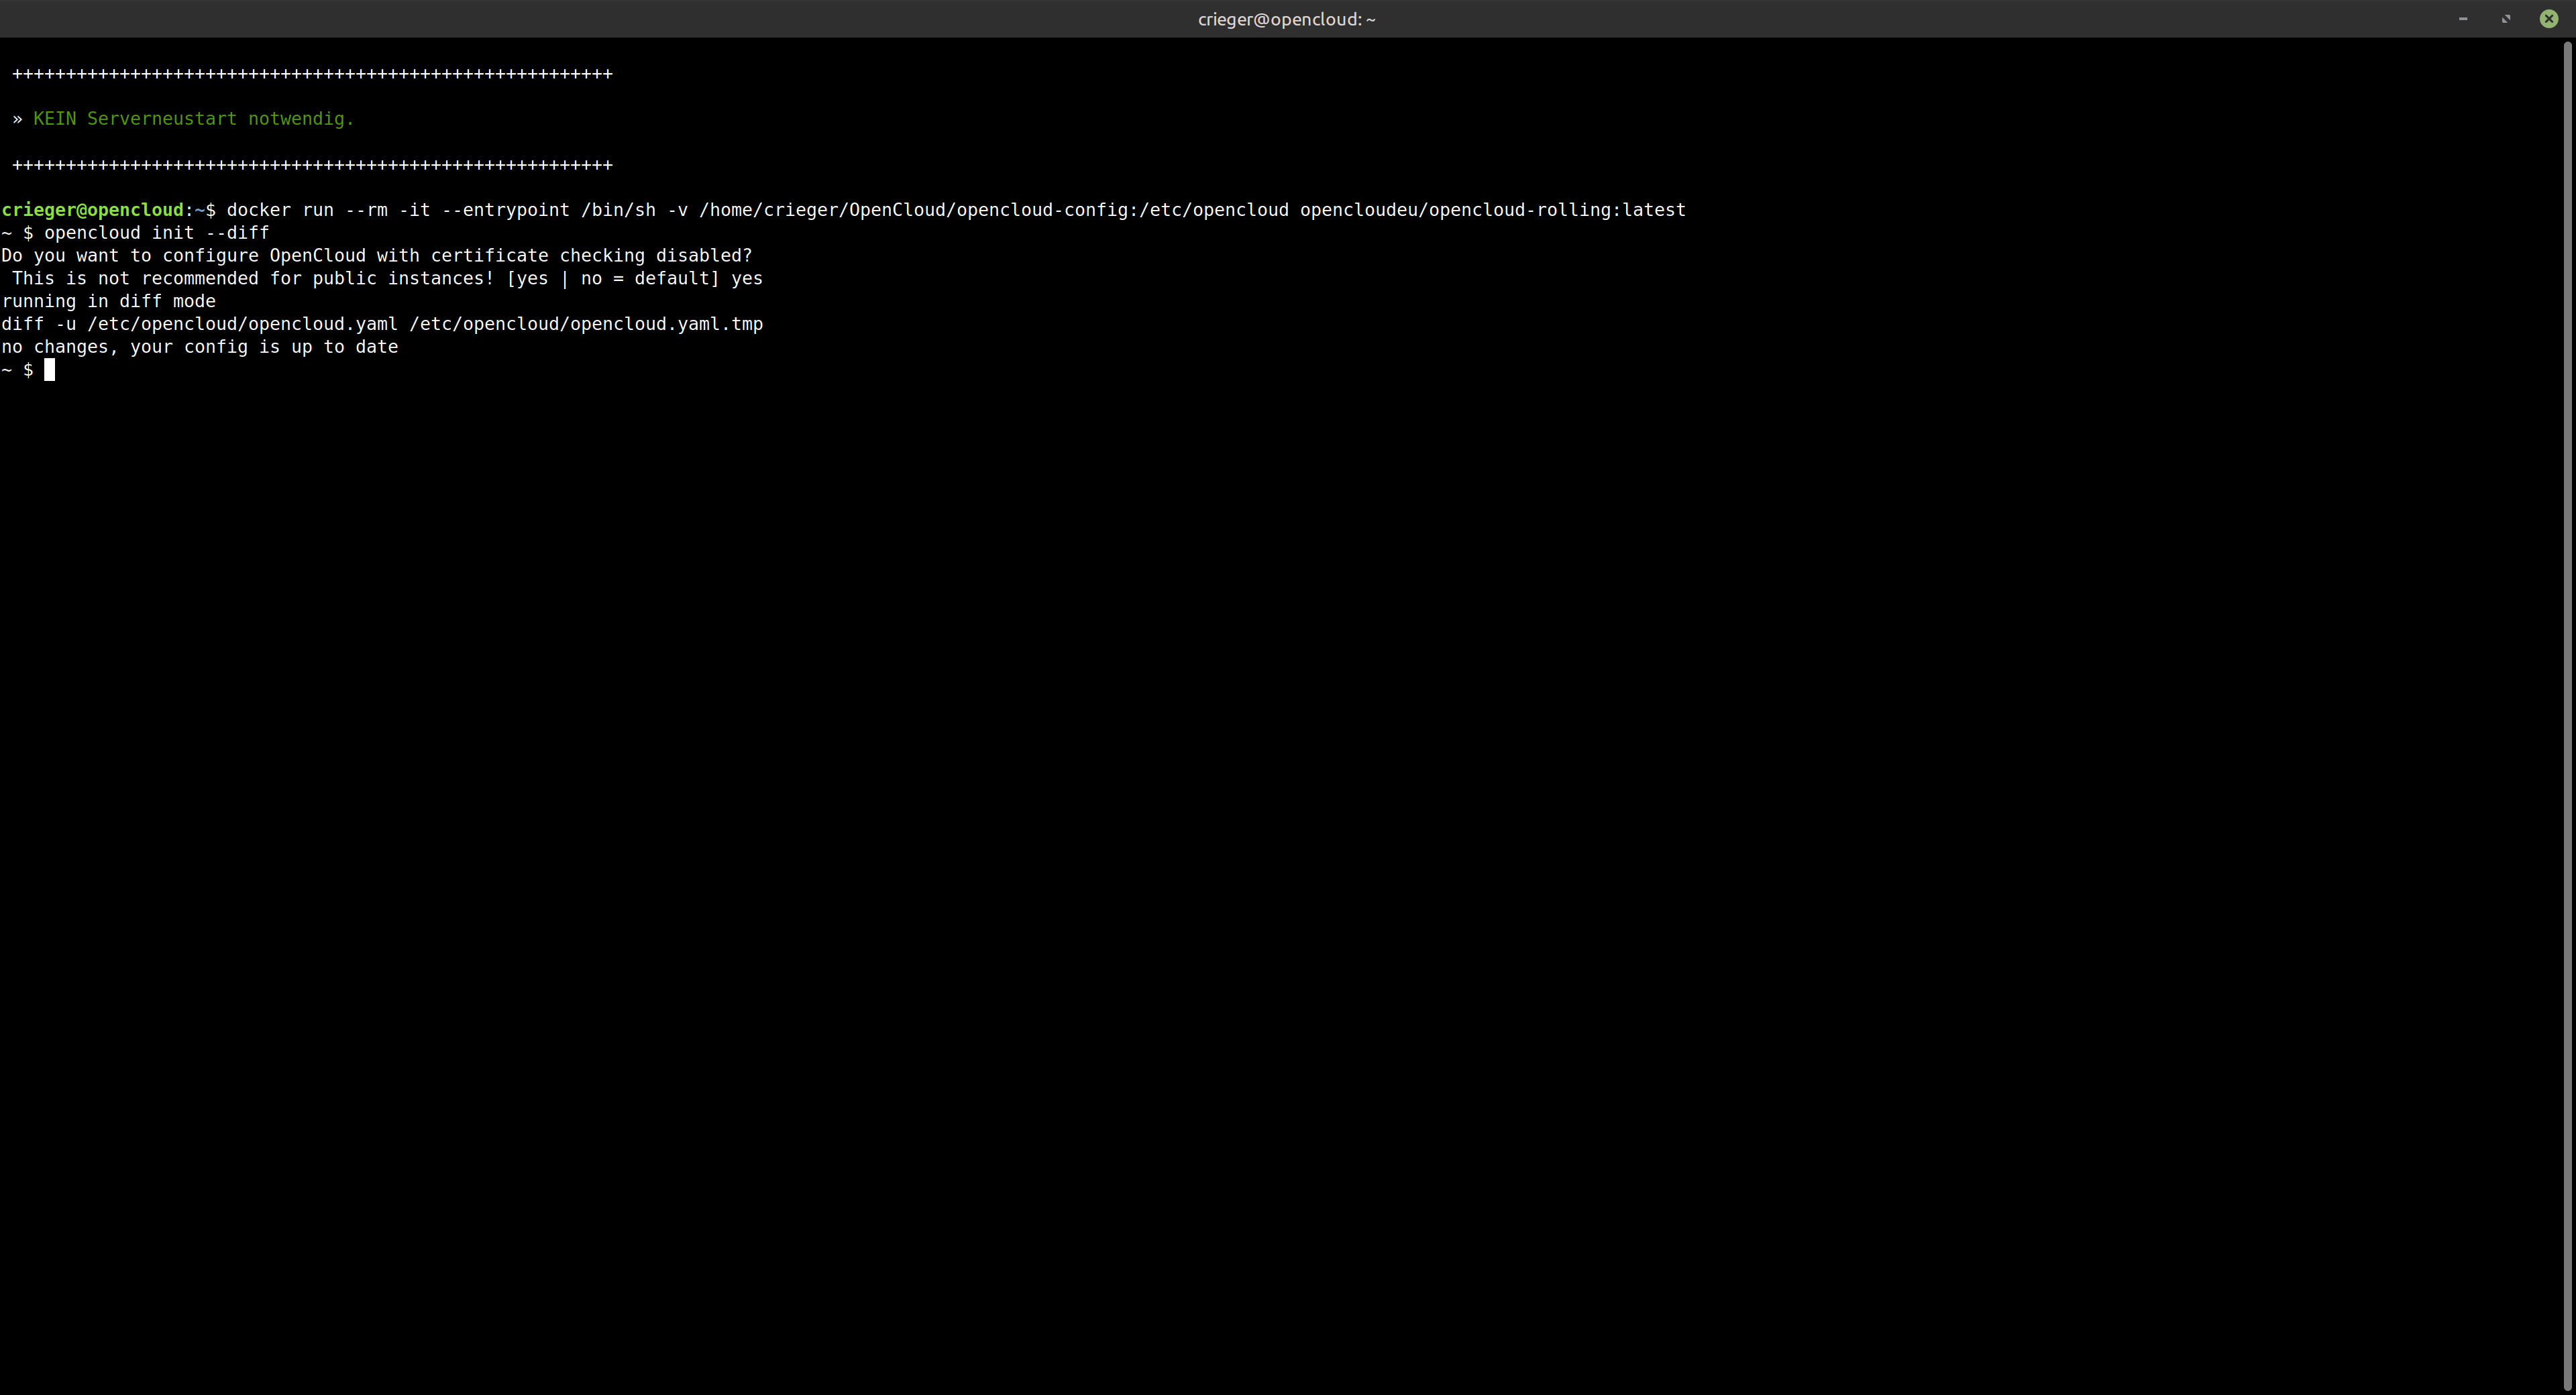Click the first row of plus signs
The width and height of the screenshot is (2576, 1395).
coord(312,74)
